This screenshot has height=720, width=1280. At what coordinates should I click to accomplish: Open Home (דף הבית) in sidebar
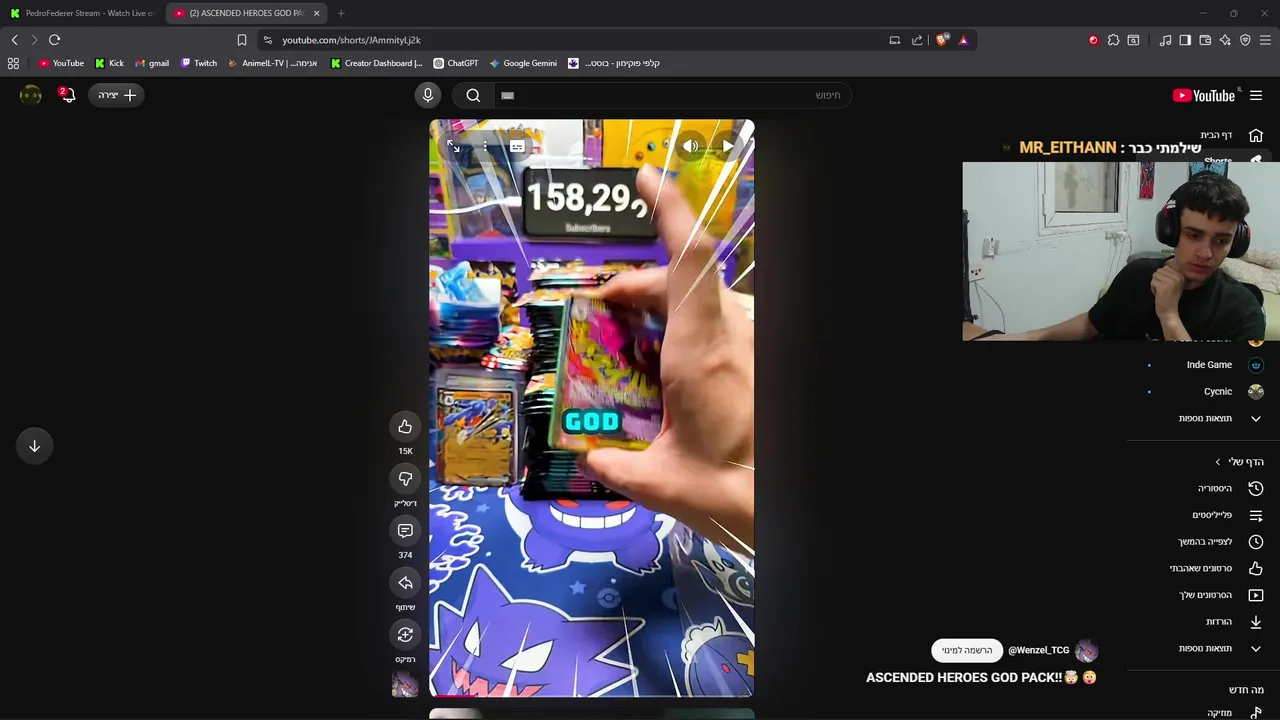point(1230,135)
